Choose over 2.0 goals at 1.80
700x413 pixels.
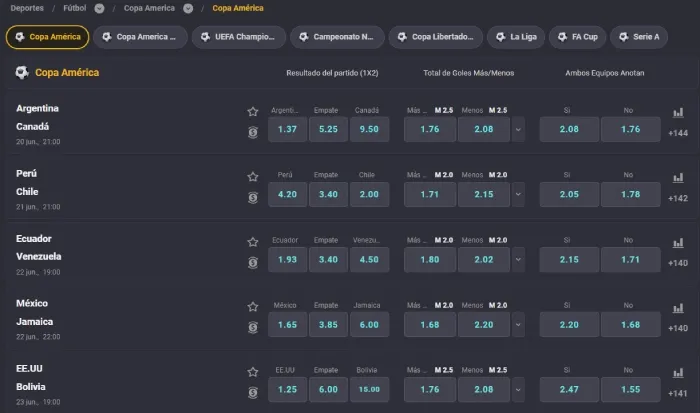[430, 259]
